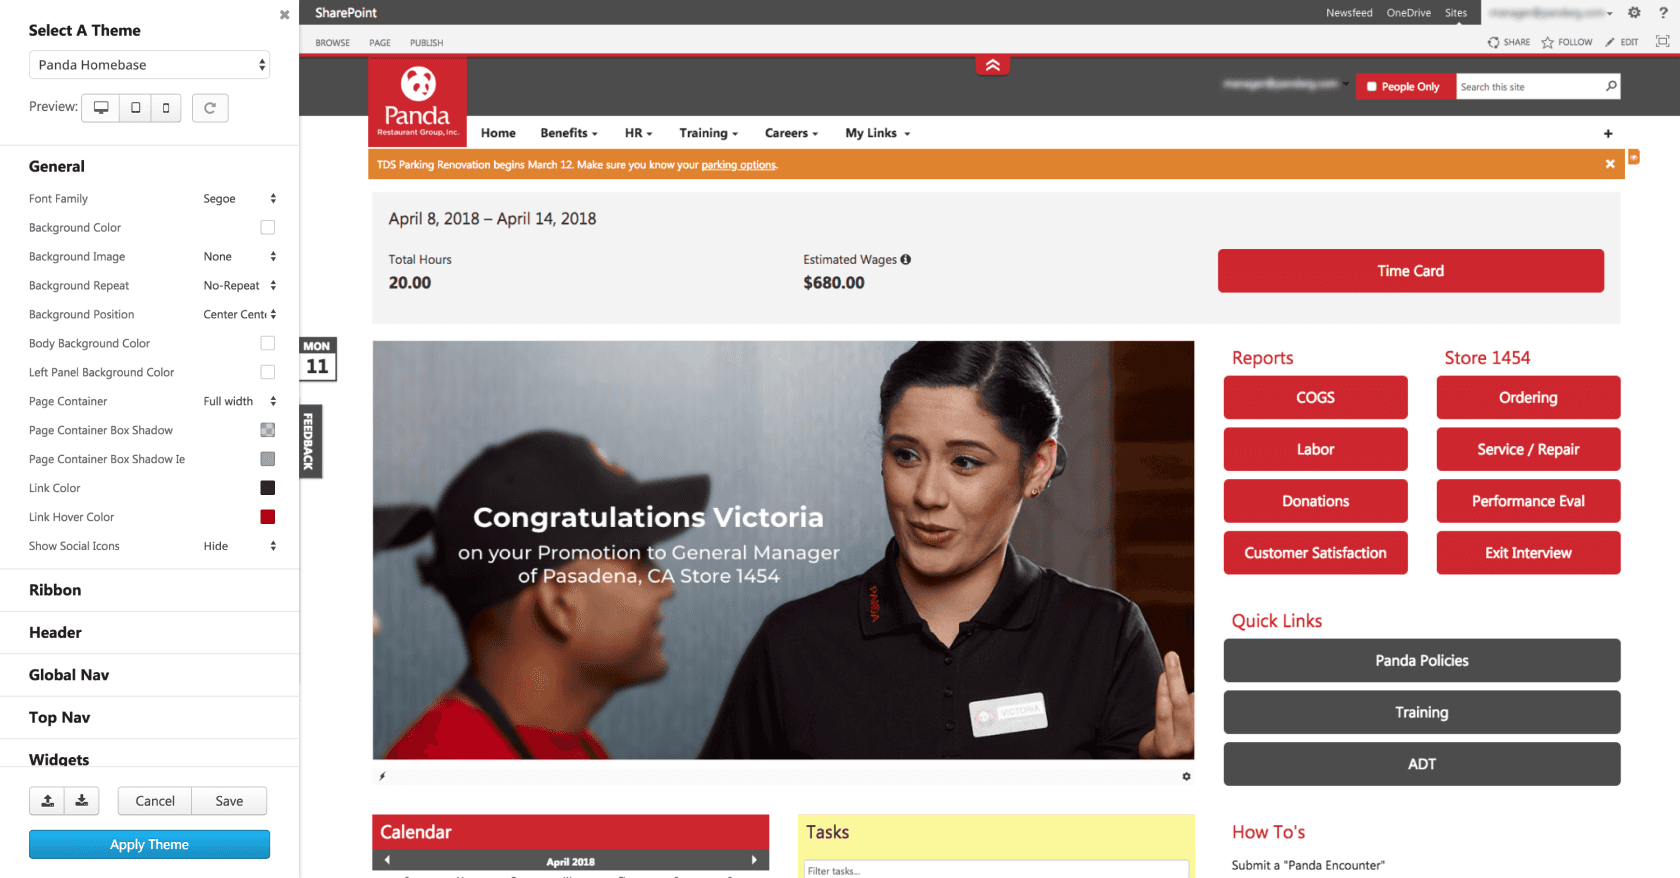Click the Filter tasks input field
This screenshot has height=878, width=1680.
point(996,870)
